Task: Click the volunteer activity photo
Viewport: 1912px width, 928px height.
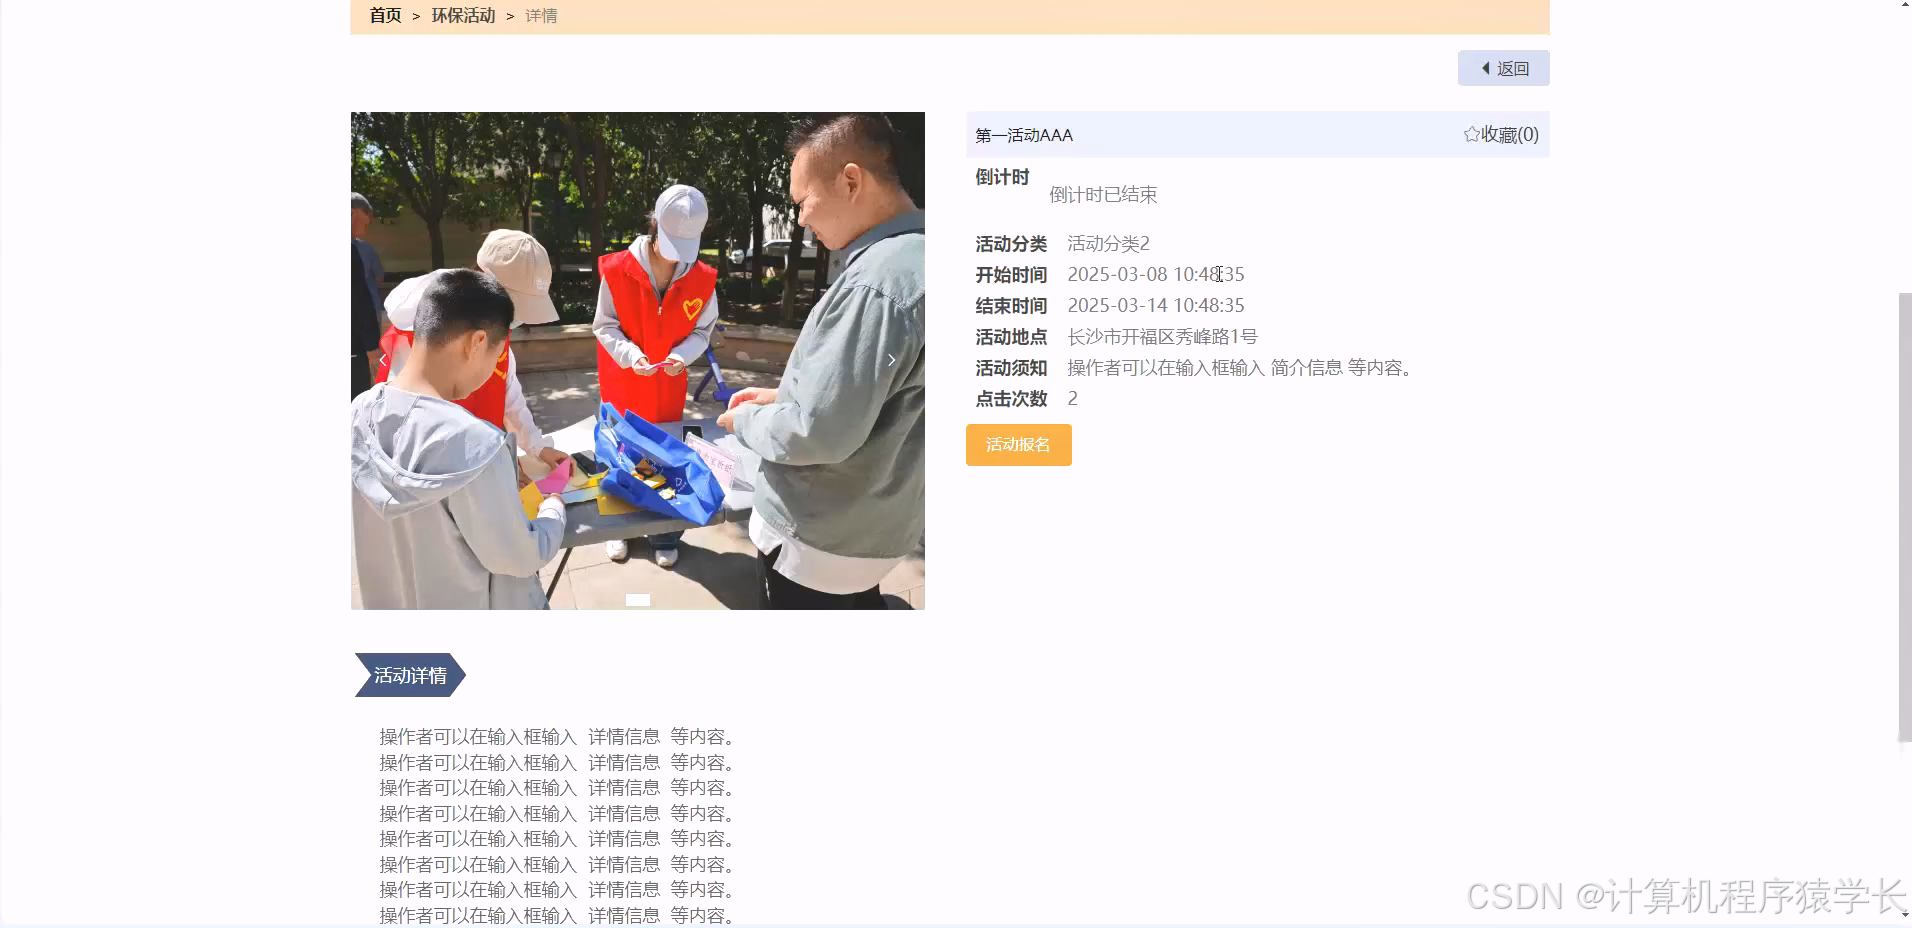Action: coord(638,360)
